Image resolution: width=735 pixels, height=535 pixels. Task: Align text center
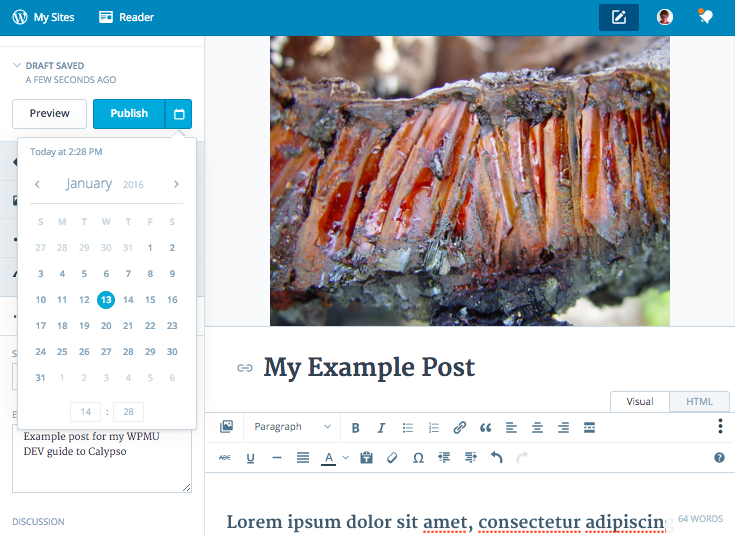[x=537, y=428]
